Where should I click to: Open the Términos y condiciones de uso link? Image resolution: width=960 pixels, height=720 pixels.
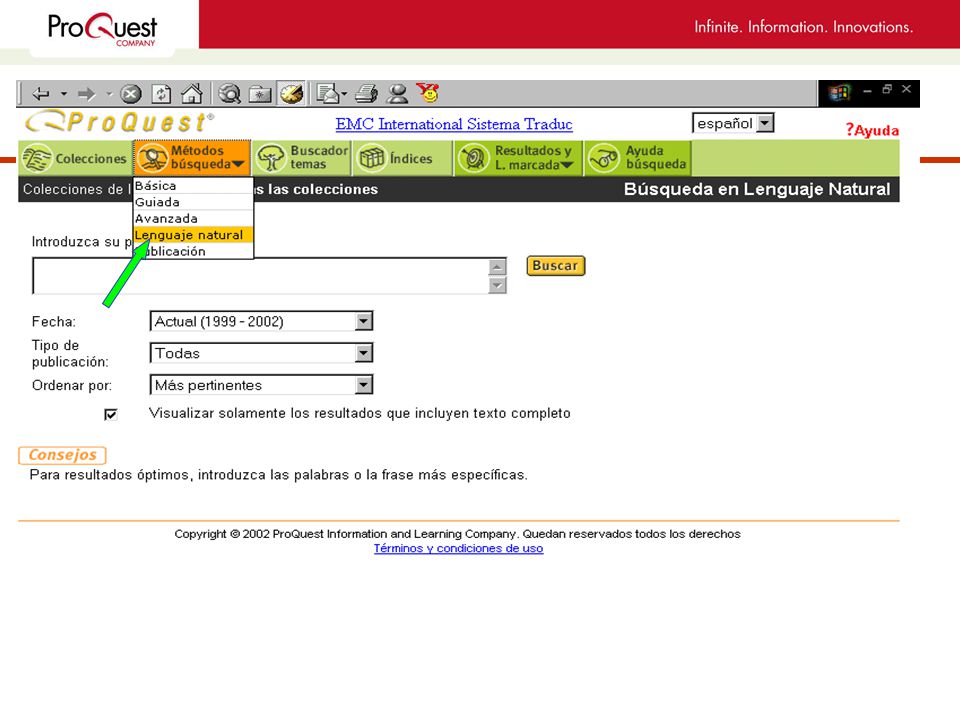point(459,549)
